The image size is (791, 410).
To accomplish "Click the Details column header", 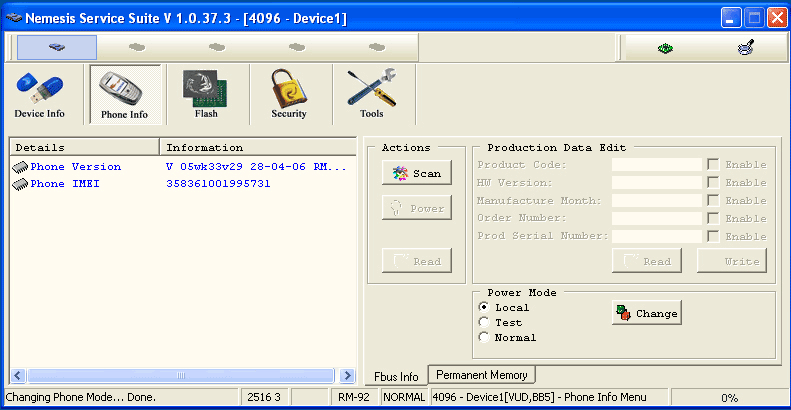I will [x=84, y=147].
